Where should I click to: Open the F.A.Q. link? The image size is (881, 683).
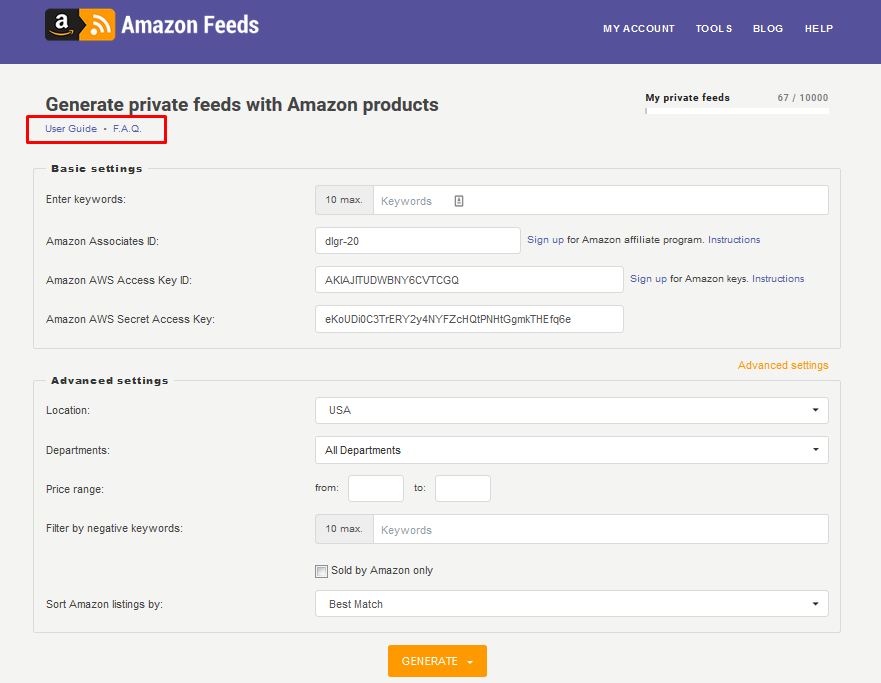(127, 129)
